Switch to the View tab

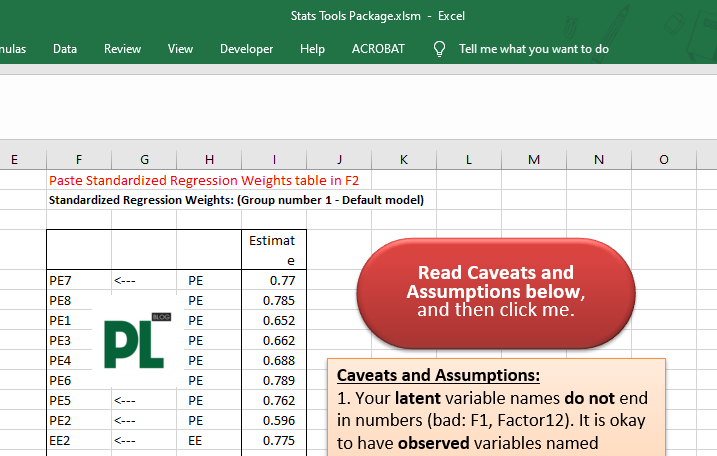[x=180, y=49]
